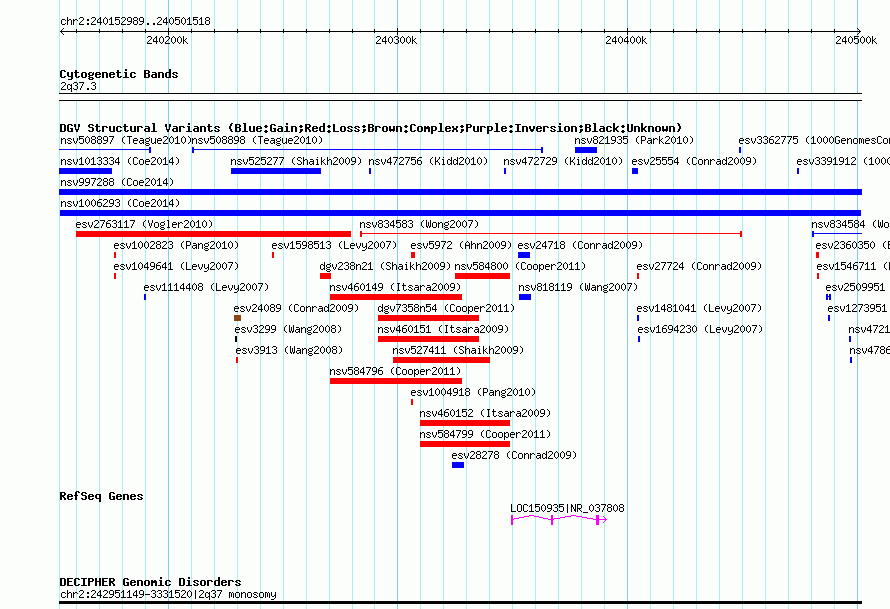Click the nsv508897 (Teague2010) variant label
This screenshot has width=890, height=609.
125,140
